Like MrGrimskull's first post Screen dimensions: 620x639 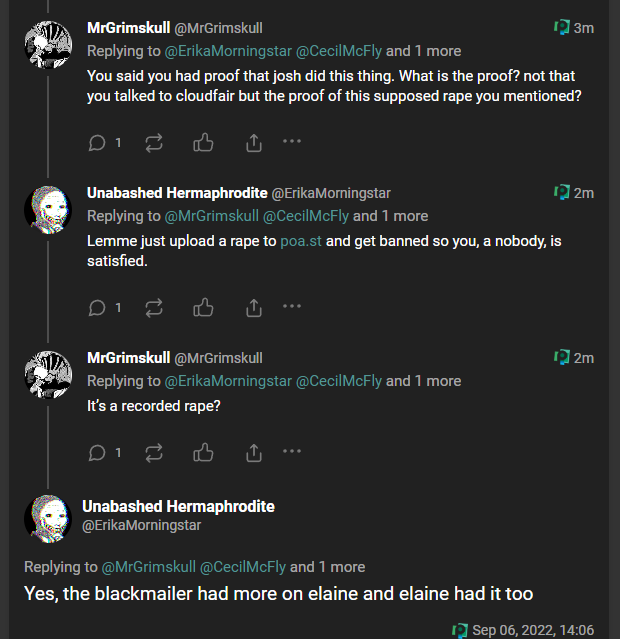(204, 143)
